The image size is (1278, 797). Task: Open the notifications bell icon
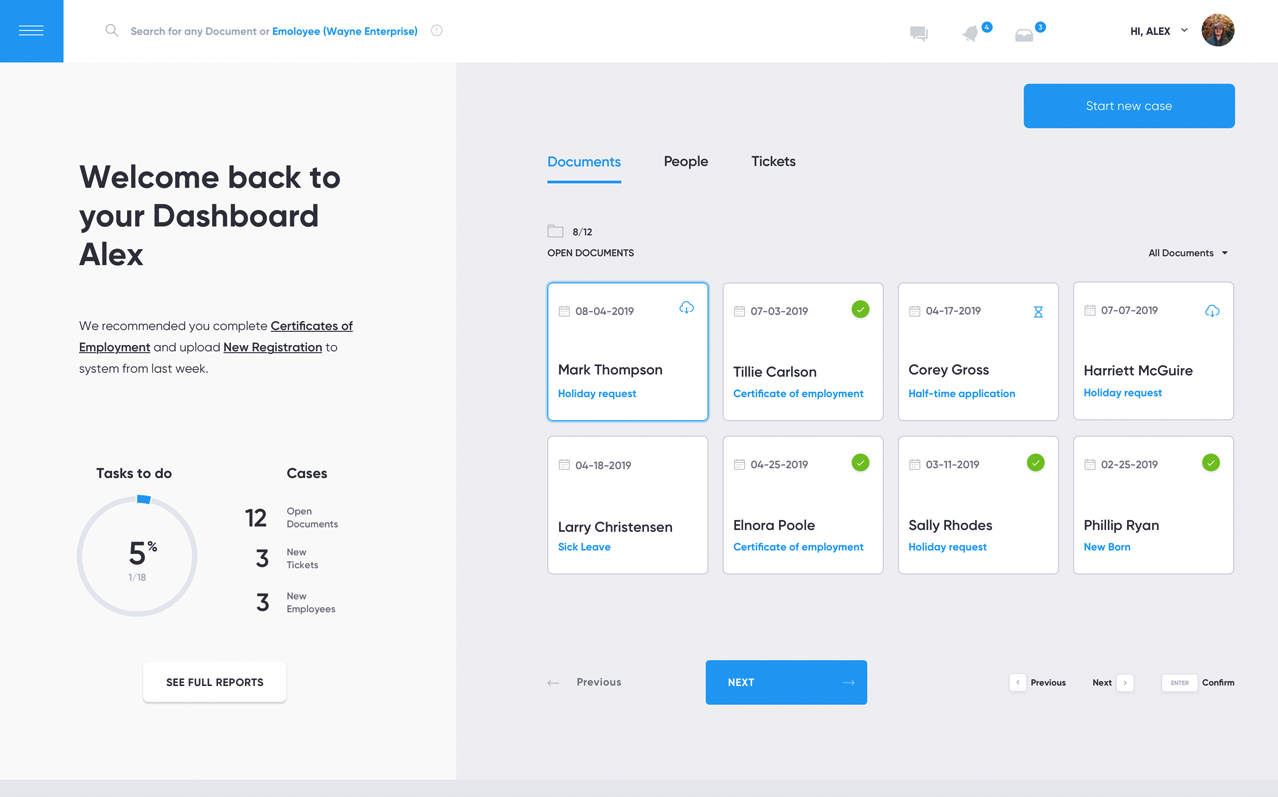(x=970, y=34)
